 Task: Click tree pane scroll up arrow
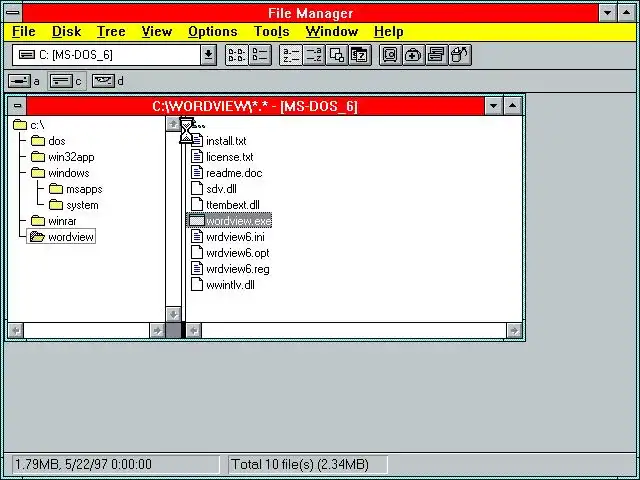click(173, 124)
